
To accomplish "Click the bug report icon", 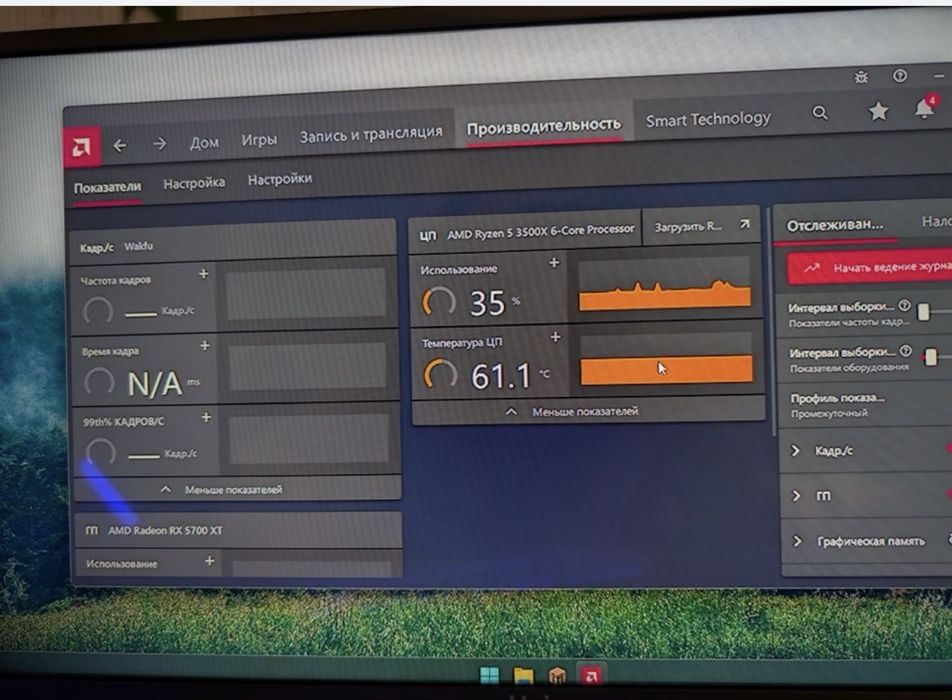I will point(861,77).
